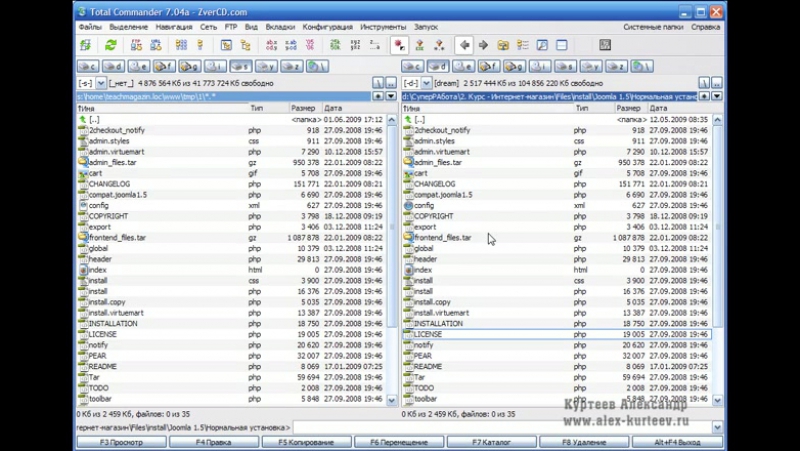Click frontend_files.tar archive icon in right panel
Image resolution: width=800 pixels, height=451 pixels.
(x=408, y=237)
